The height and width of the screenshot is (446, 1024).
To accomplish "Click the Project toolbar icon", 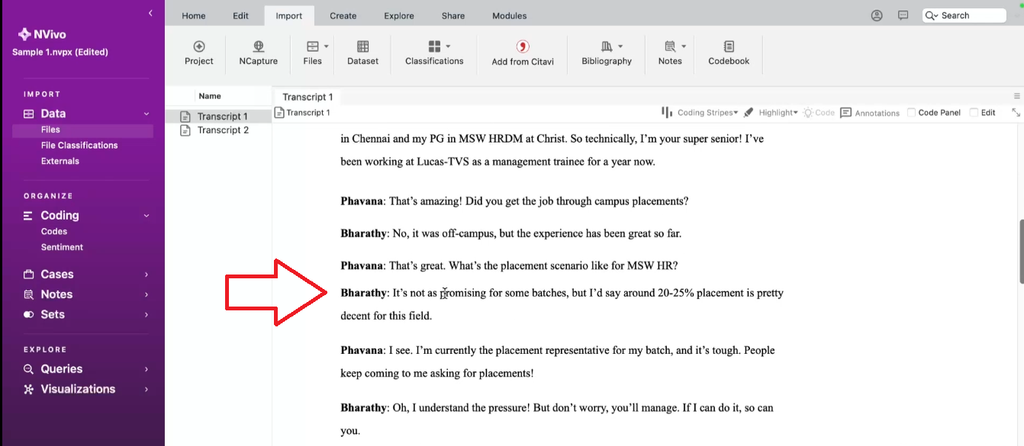I will (199, 46).
